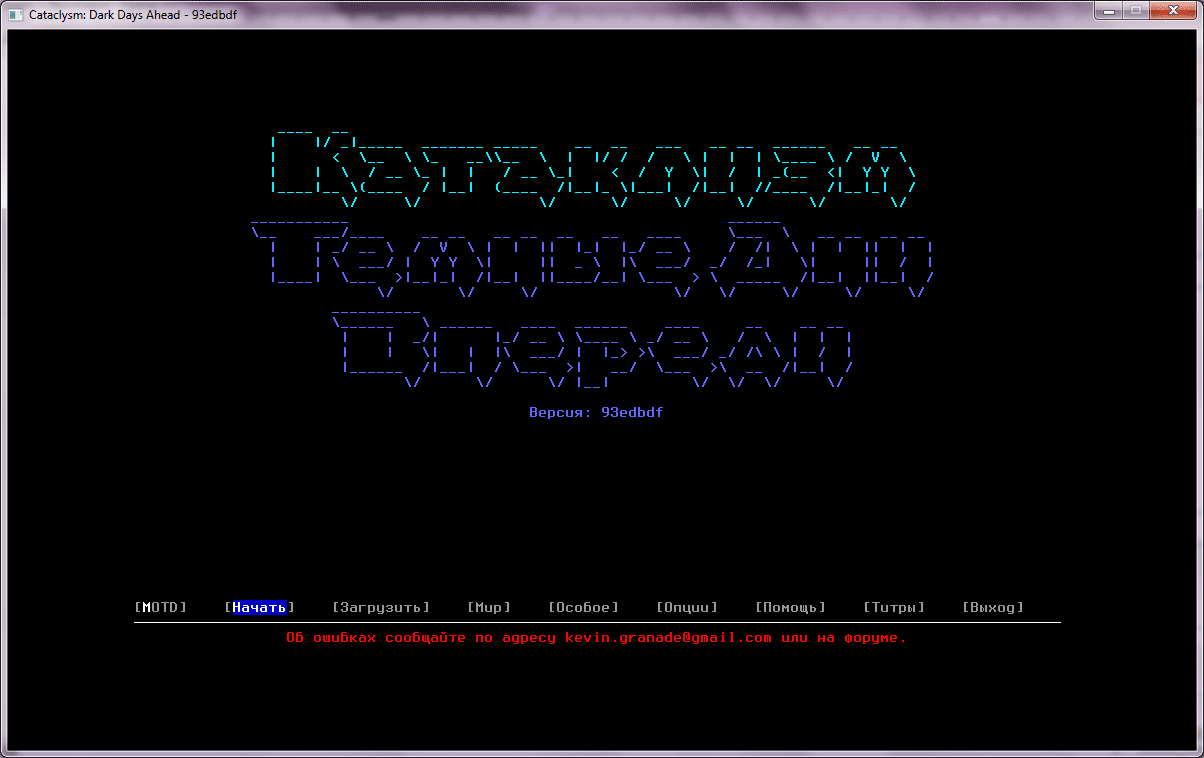The width and height of the screenshot is (1204, 758).
Task: Open the Опции settings menu
Action: click(687, 607)
